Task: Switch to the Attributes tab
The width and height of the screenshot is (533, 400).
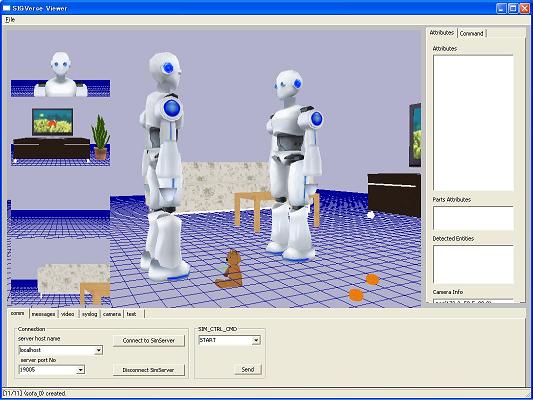Action: click(442, 33)
